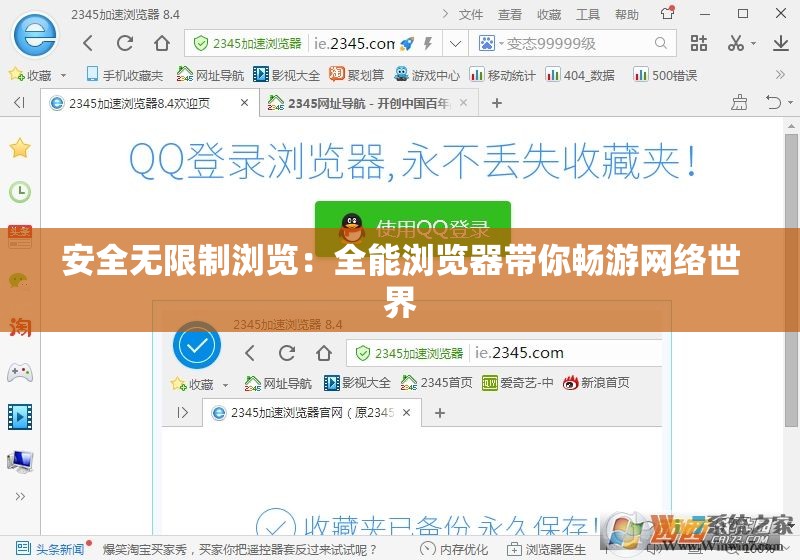Open the 查看 menu
This screenshot has width=800, height=560.
510,14
